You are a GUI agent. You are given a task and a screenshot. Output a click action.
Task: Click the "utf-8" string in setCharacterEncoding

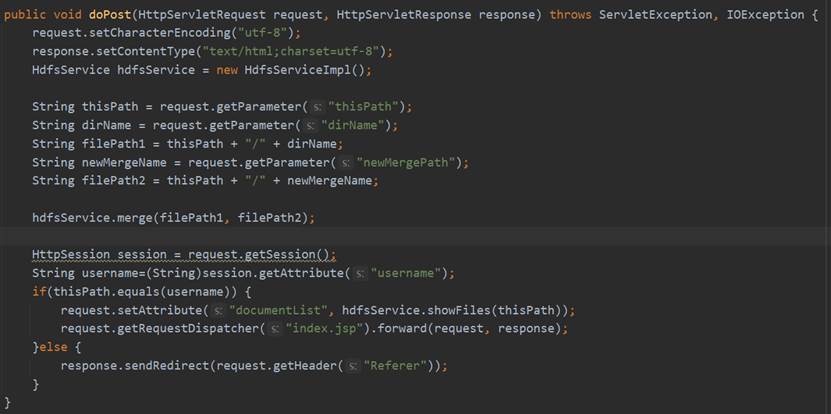[263, 33]
